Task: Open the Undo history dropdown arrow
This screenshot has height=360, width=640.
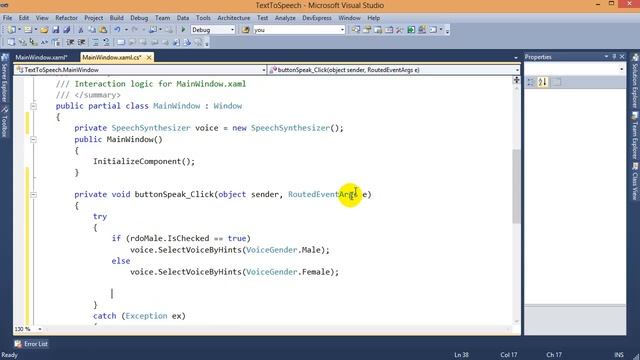Action: coord(126,30)
